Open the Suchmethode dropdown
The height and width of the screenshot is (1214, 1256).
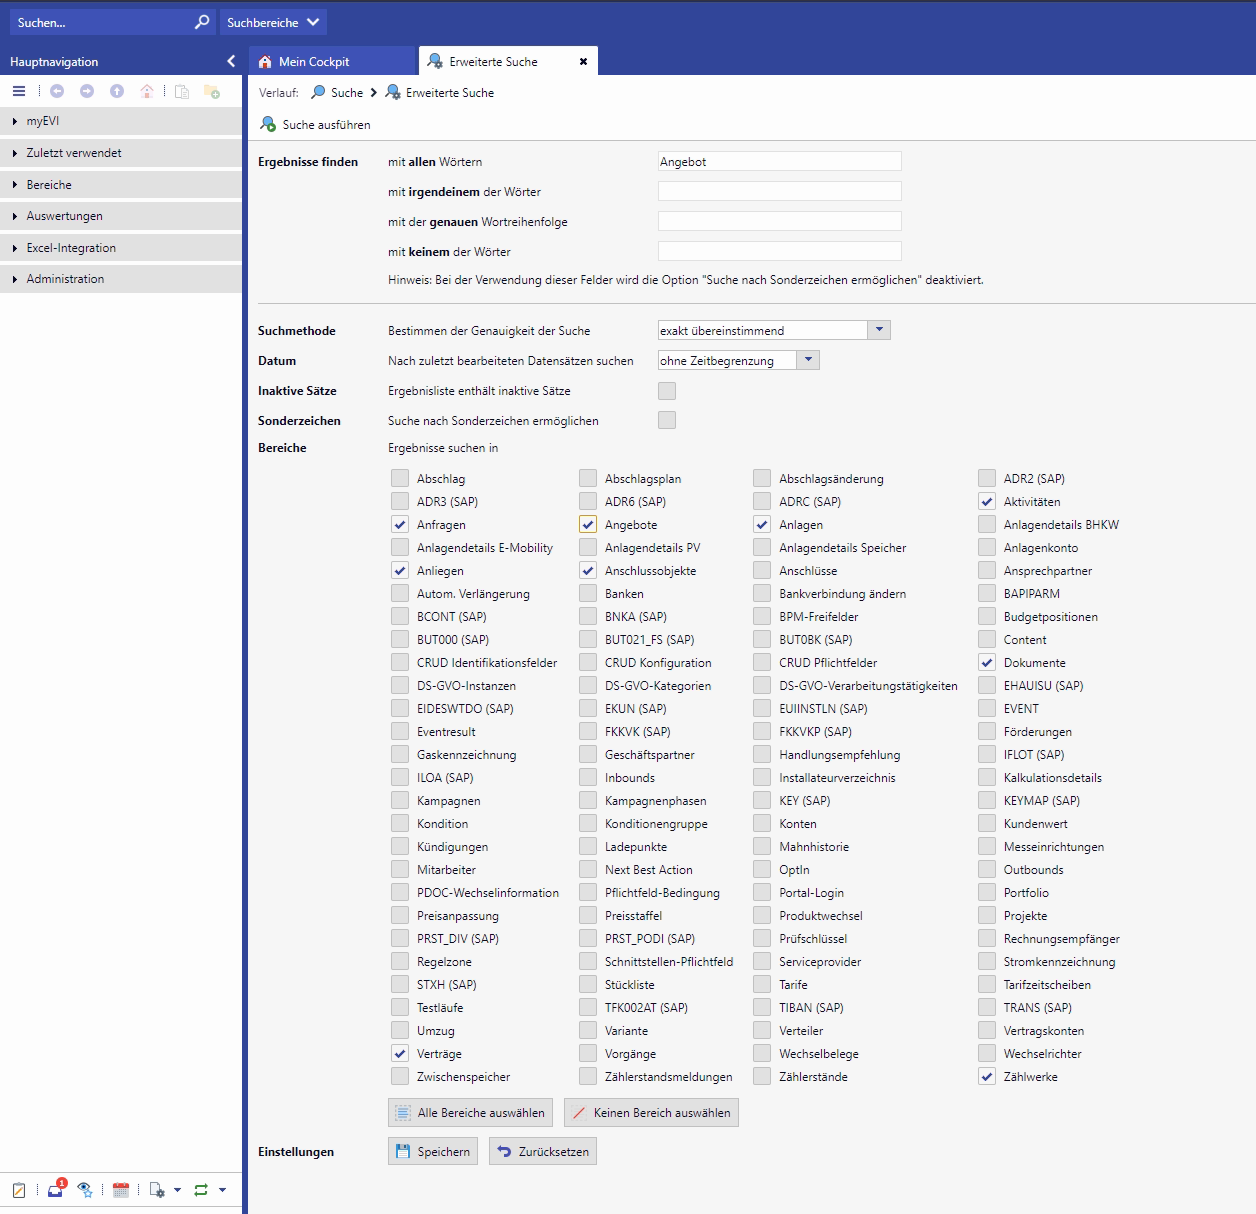pyautogui.click(x=879, y=330)
